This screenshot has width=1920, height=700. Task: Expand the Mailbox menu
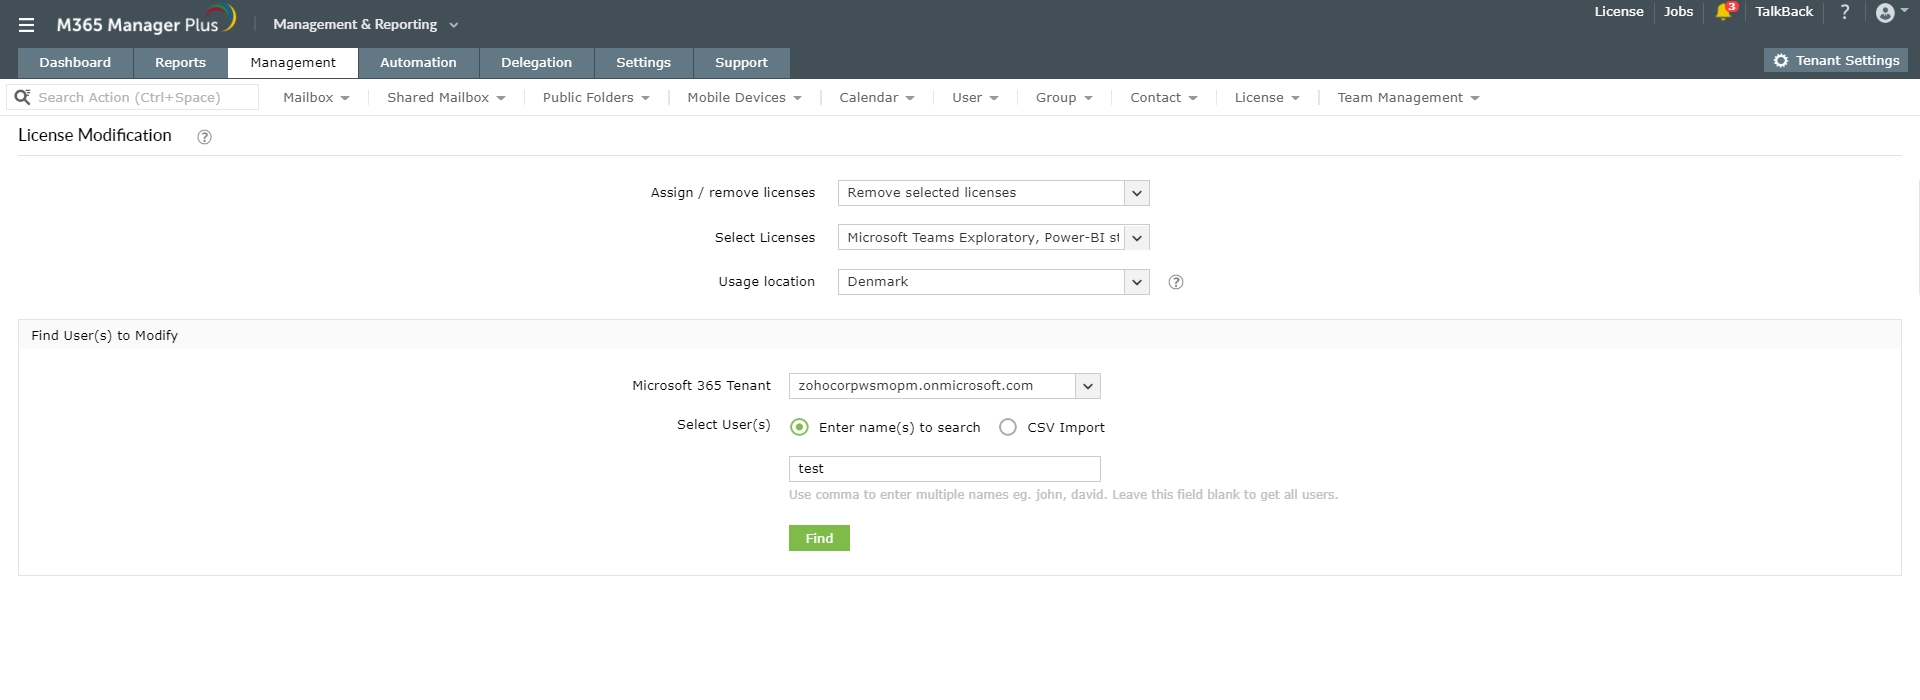[316, 98]
